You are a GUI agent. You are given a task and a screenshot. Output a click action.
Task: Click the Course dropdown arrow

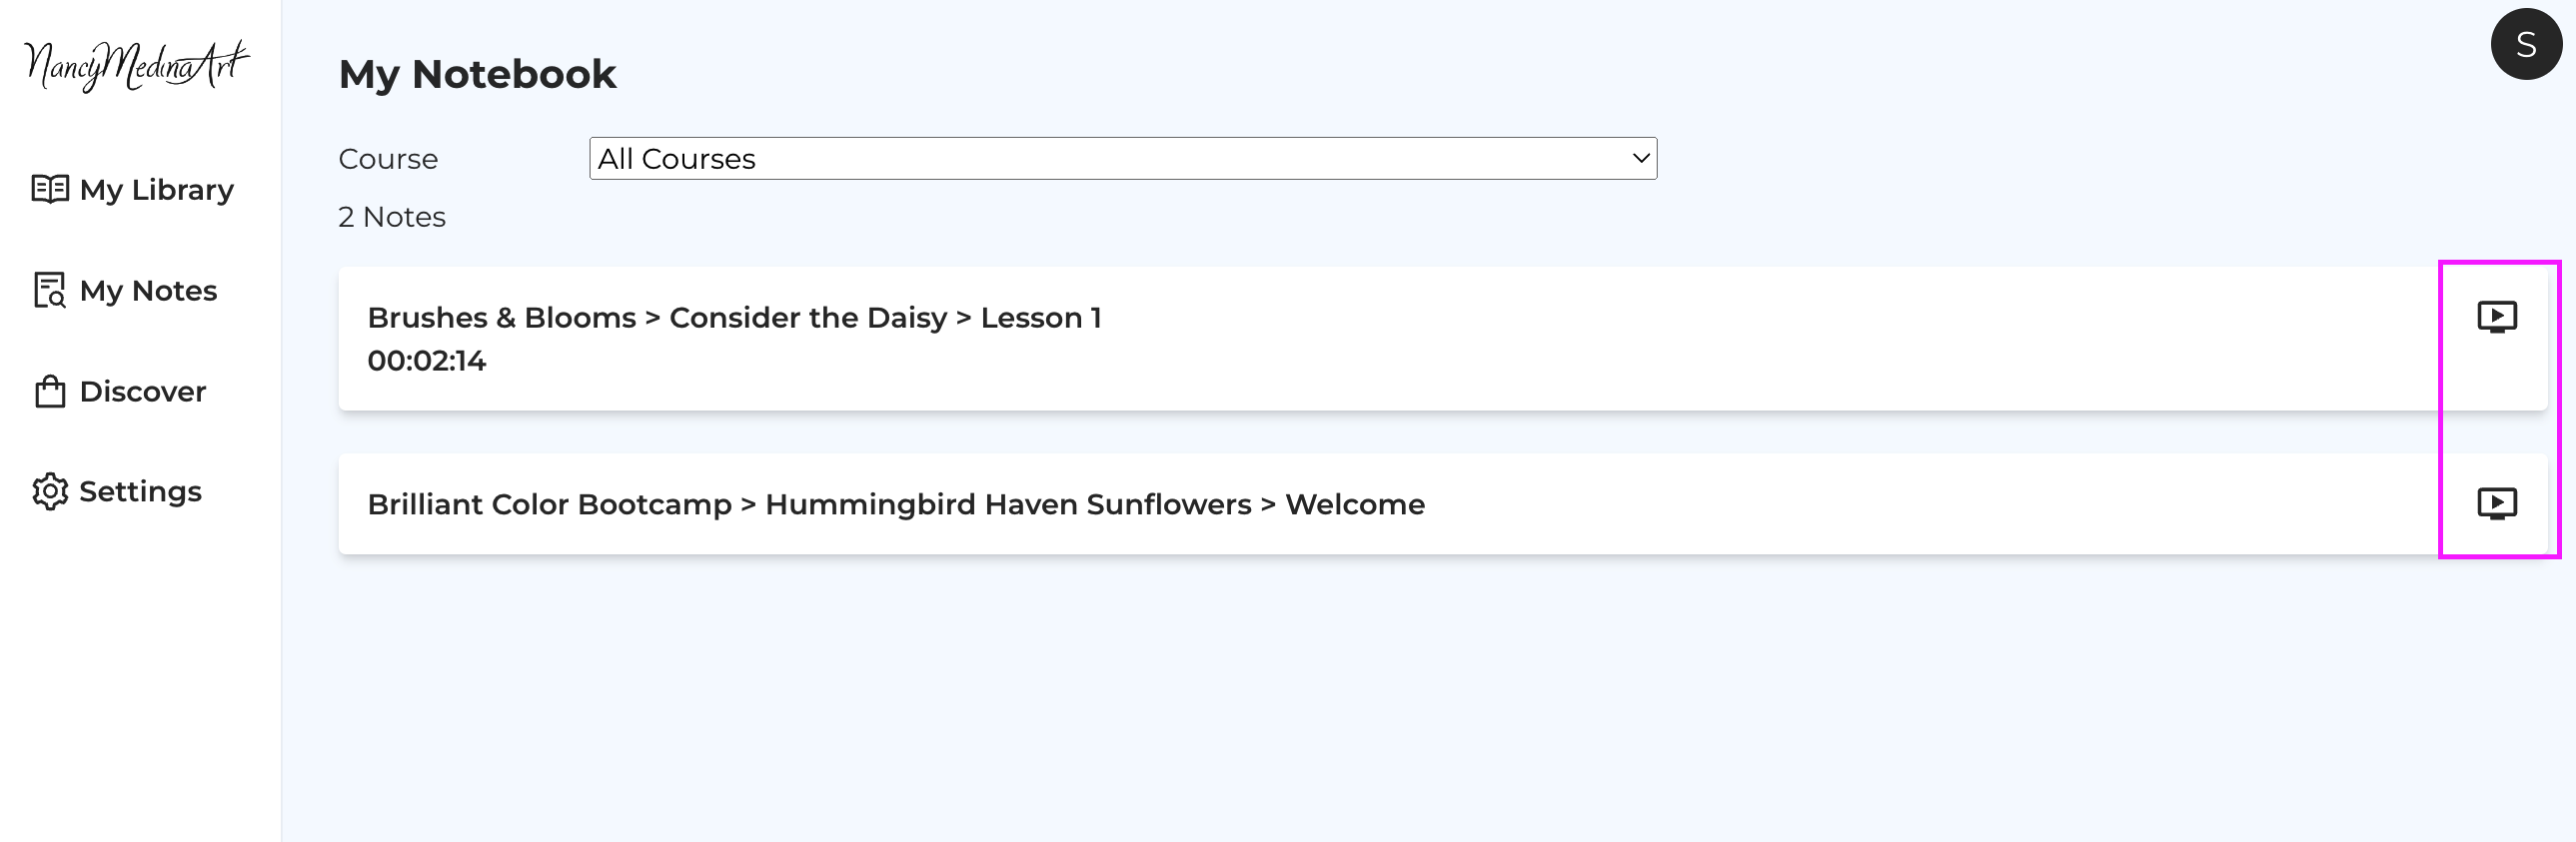click(x=1640, y=158)
